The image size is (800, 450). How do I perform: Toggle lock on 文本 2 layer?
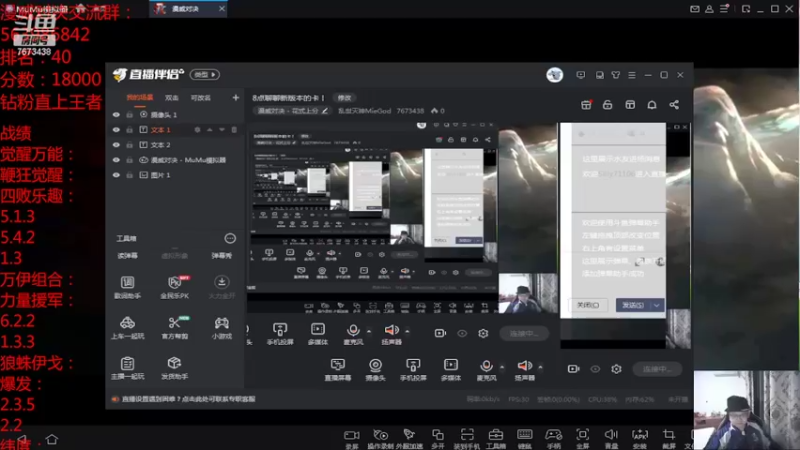[130, 145]
